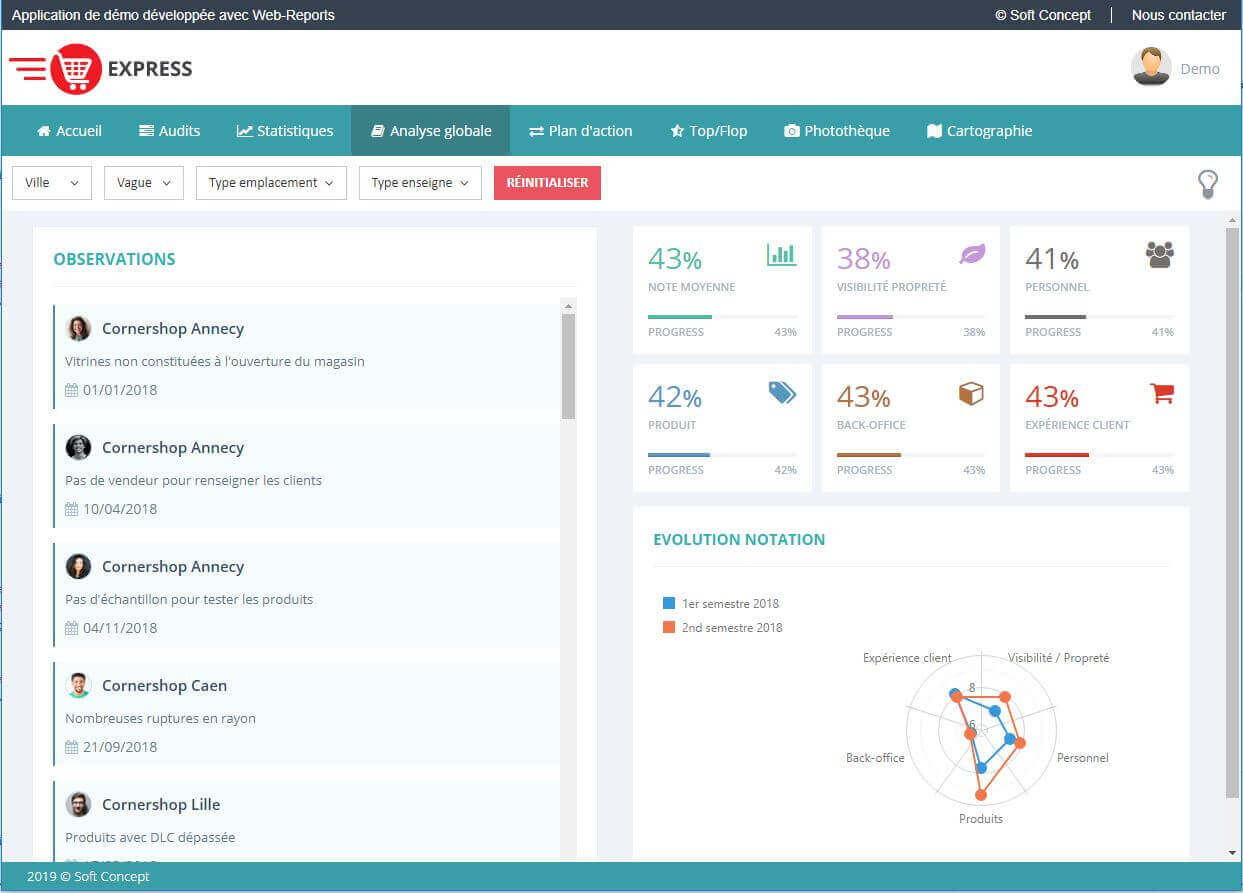This screenshot has height=893, width=1243.
Task: Click the Observations heading
Action: pyautogui.click(x=114, y=259)
